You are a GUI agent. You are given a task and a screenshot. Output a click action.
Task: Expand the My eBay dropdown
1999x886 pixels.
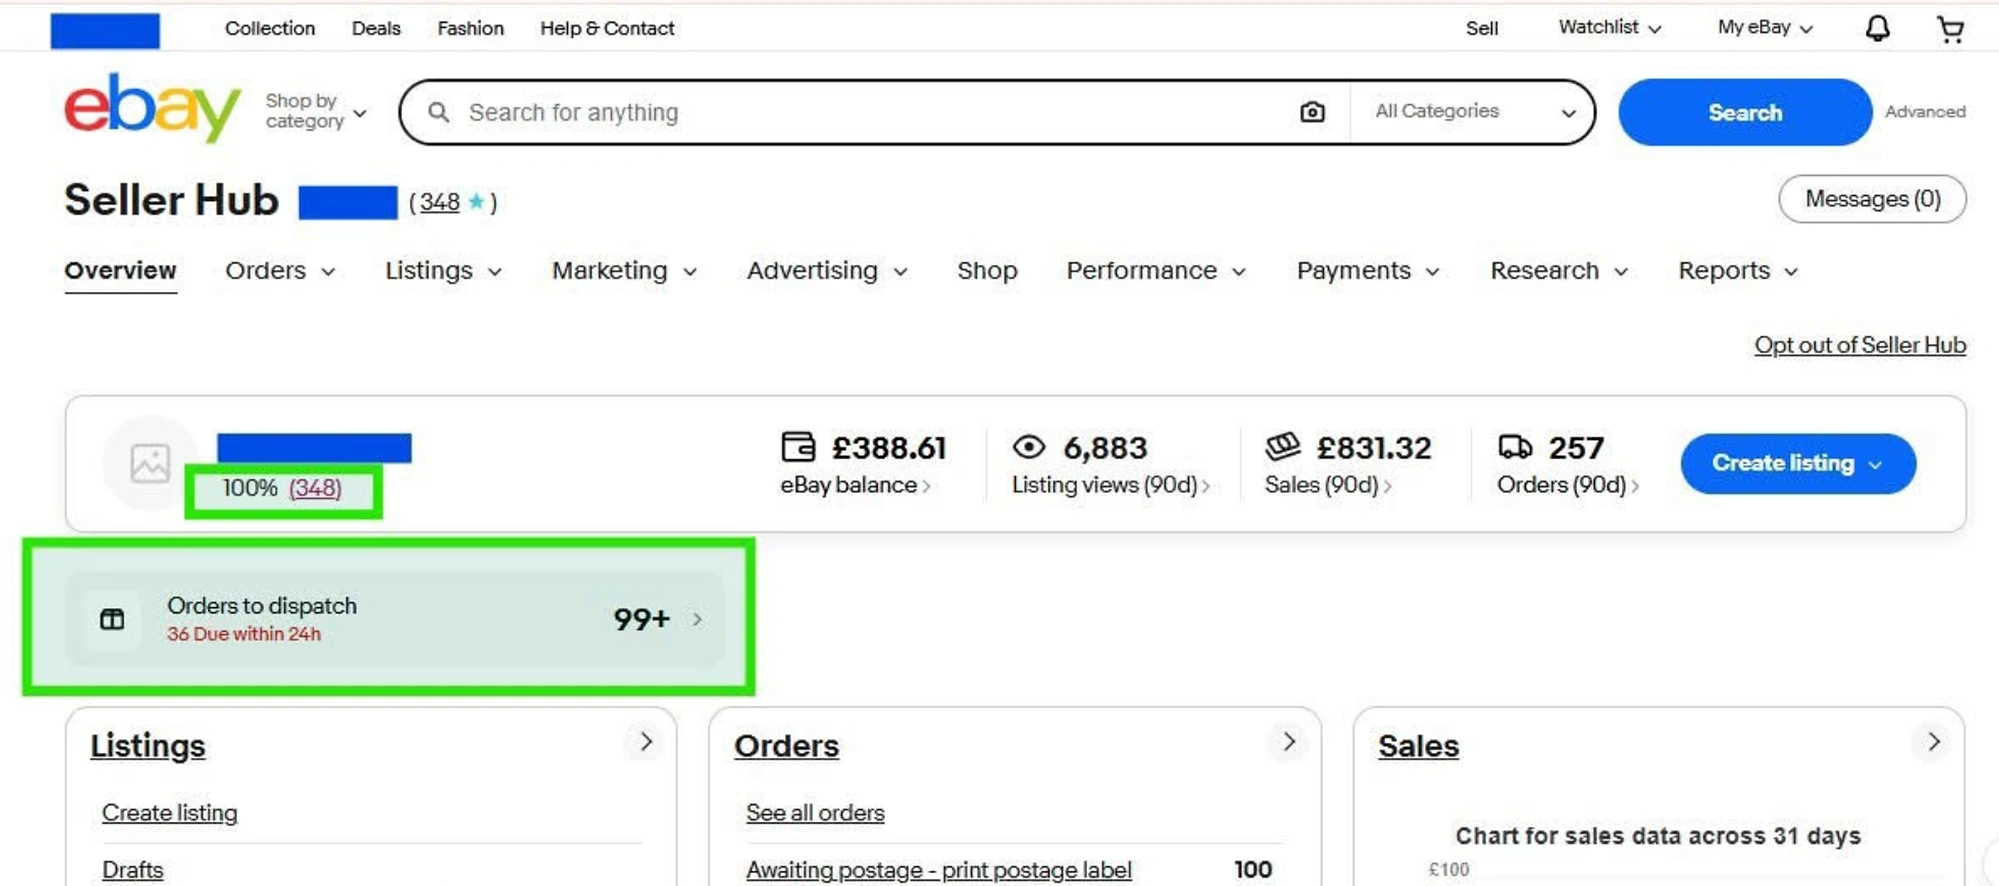click(1765, 28)
